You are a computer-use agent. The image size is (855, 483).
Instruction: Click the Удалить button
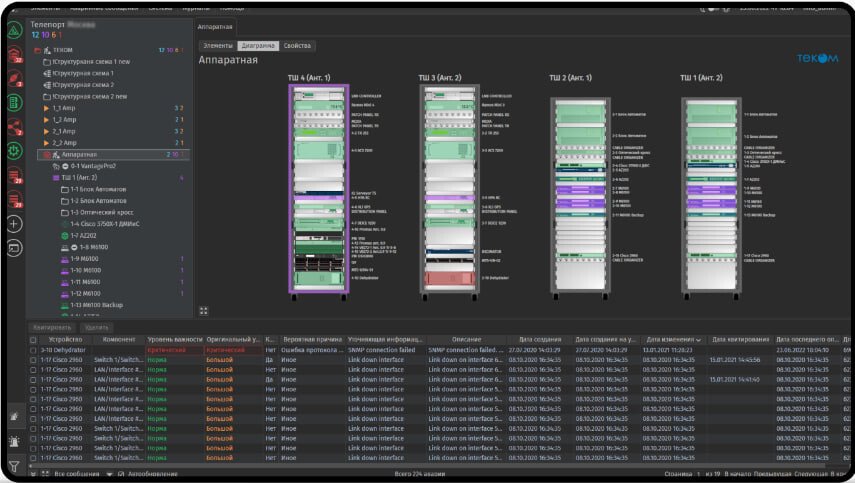pos(96,327)
